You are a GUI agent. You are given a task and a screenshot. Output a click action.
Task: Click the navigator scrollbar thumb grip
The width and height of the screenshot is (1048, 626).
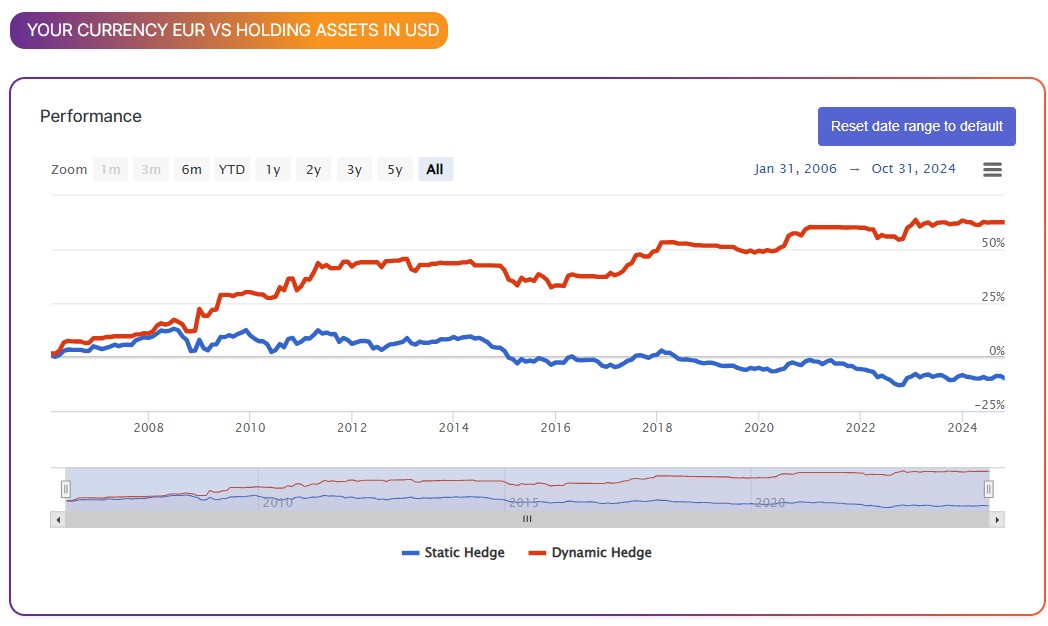[527, 520]
